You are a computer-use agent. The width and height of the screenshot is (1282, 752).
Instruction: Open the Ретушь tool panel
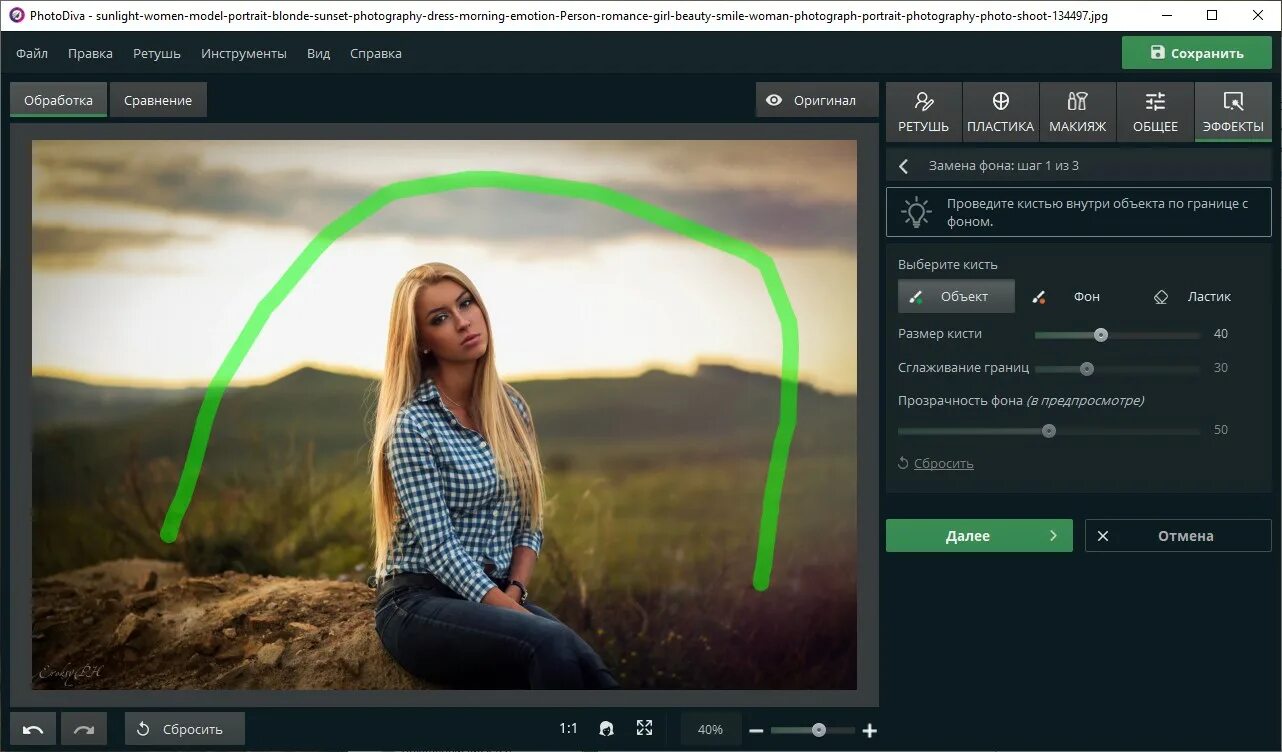coord(923,111)
